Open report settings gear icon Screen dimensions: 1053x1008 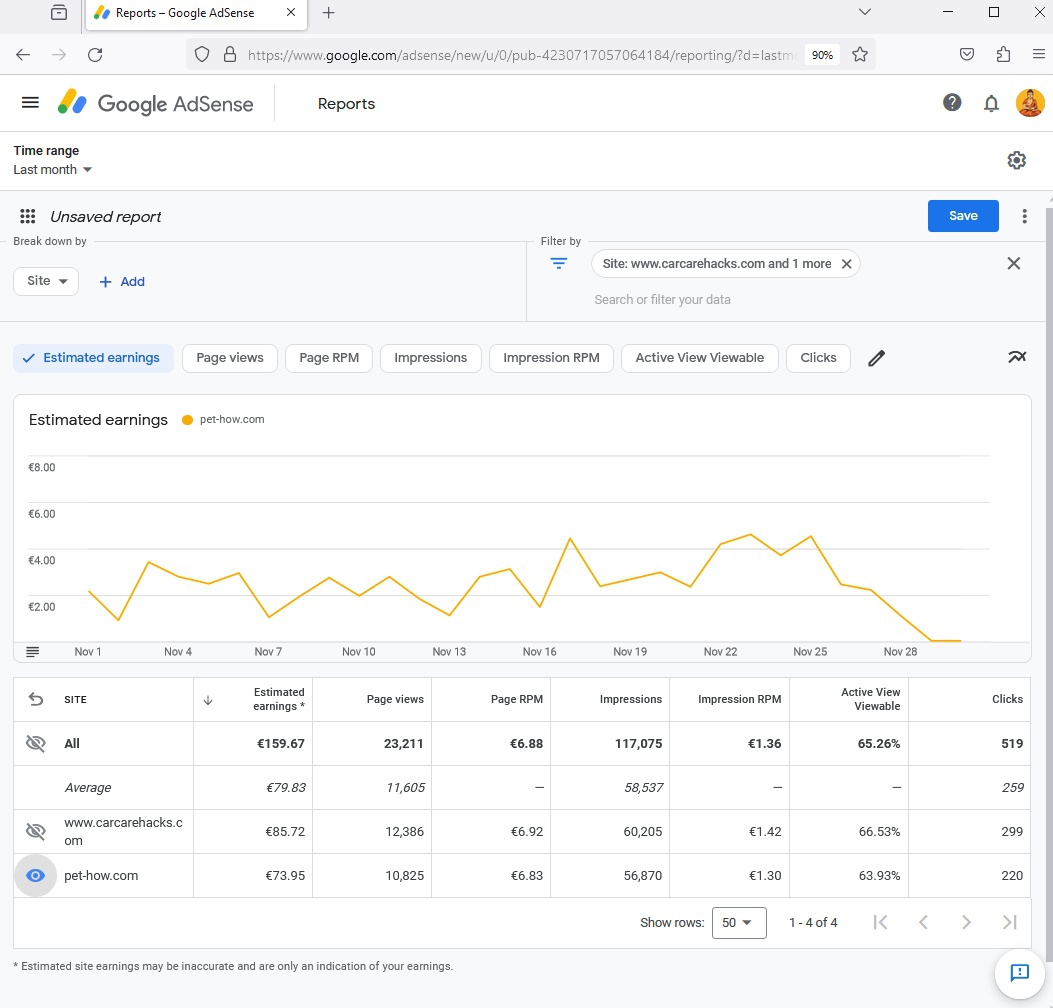pos(1016,160)
